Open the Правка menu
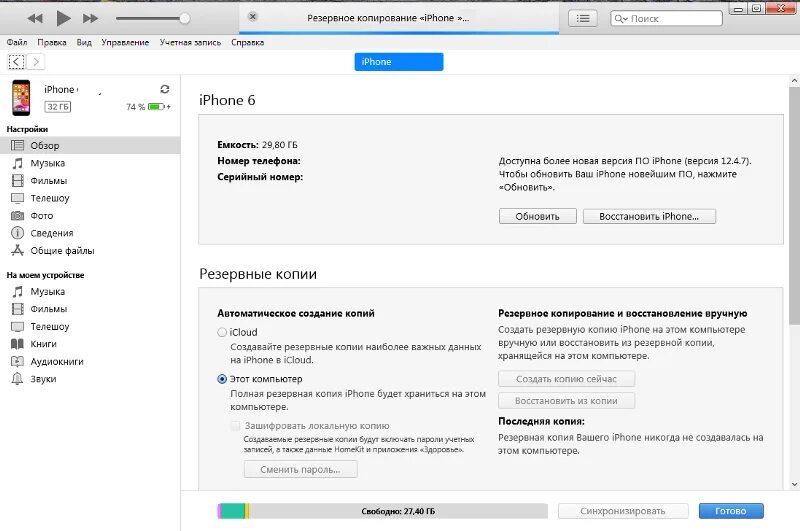The image size is (800, 531). pyautogui.click(x=52, y=42)
